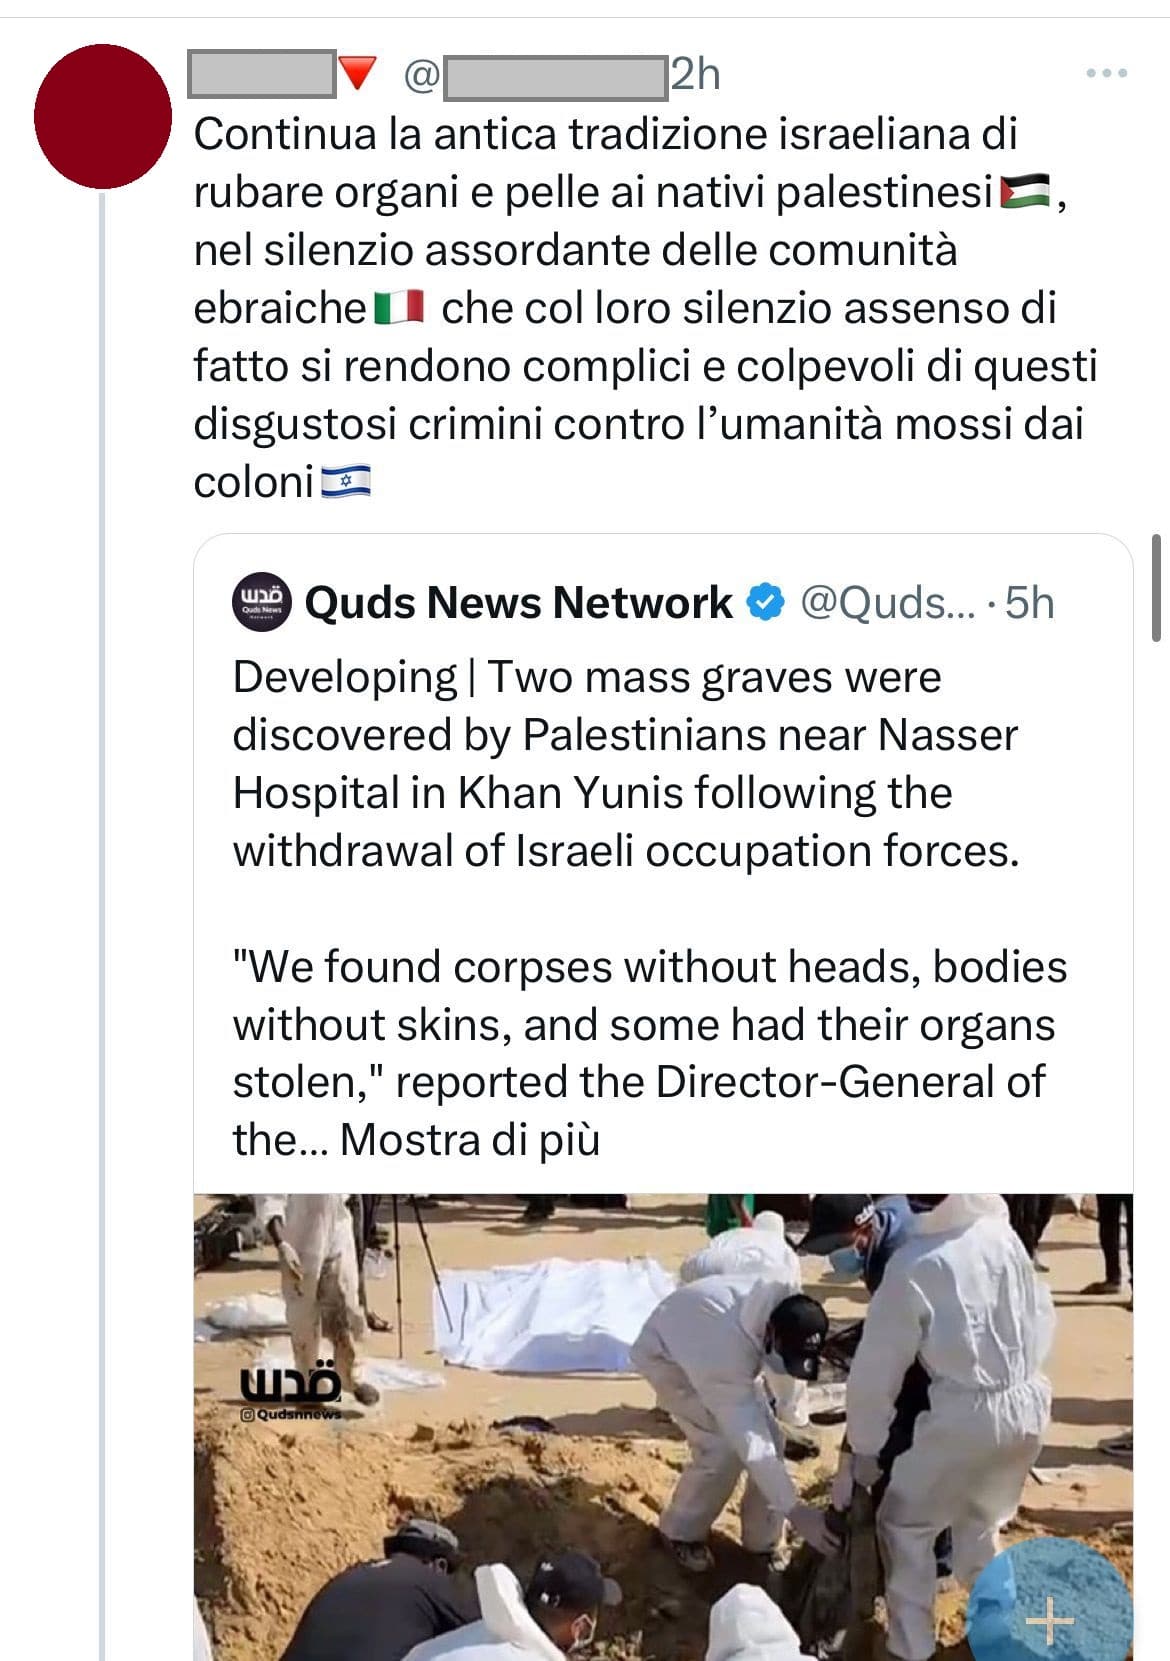1170x1661 pixels.
Task: Click the "2h" timestamp of the main tweet
Action: coord(695,75)
